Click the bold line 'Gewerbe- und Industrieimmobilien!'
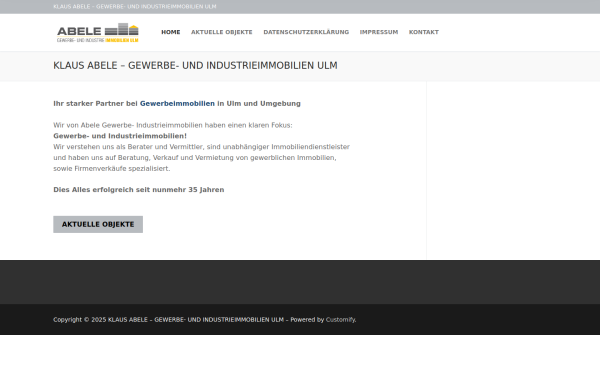The width and height of the screenshot is (600, 375). pos(120,136)
